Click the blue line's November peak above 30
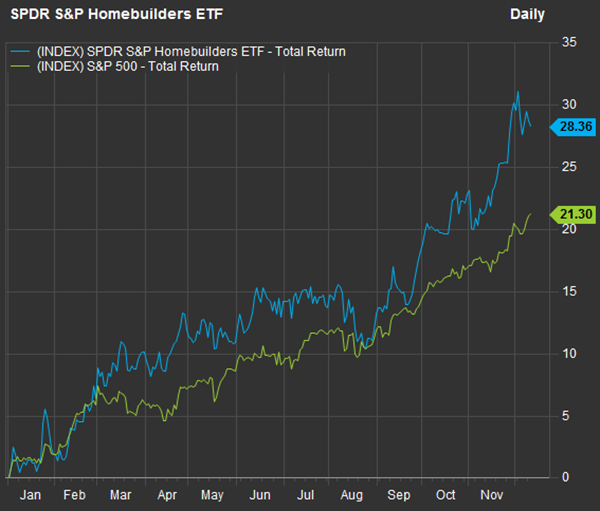Screen dimensions: 600x511 pos(518,92)
